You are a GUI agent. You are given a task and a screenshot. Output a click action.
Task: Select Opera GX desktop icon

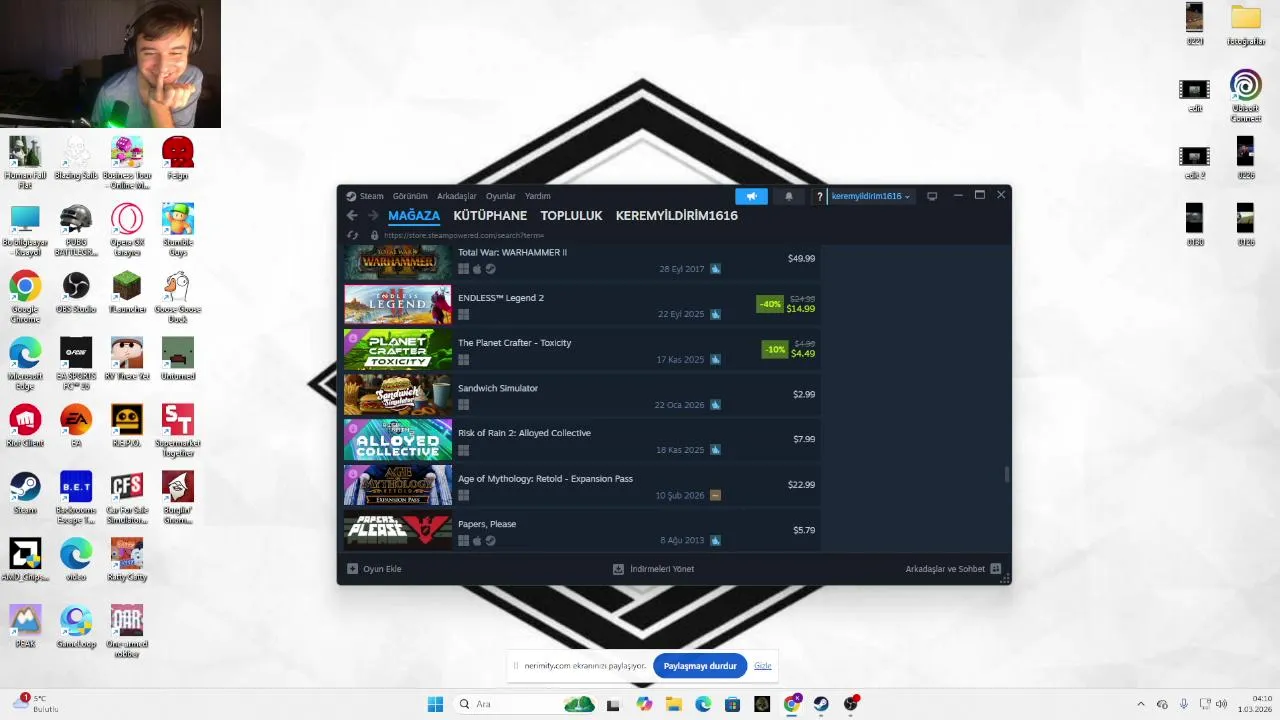pyautogui.click(x=127, y=230)
